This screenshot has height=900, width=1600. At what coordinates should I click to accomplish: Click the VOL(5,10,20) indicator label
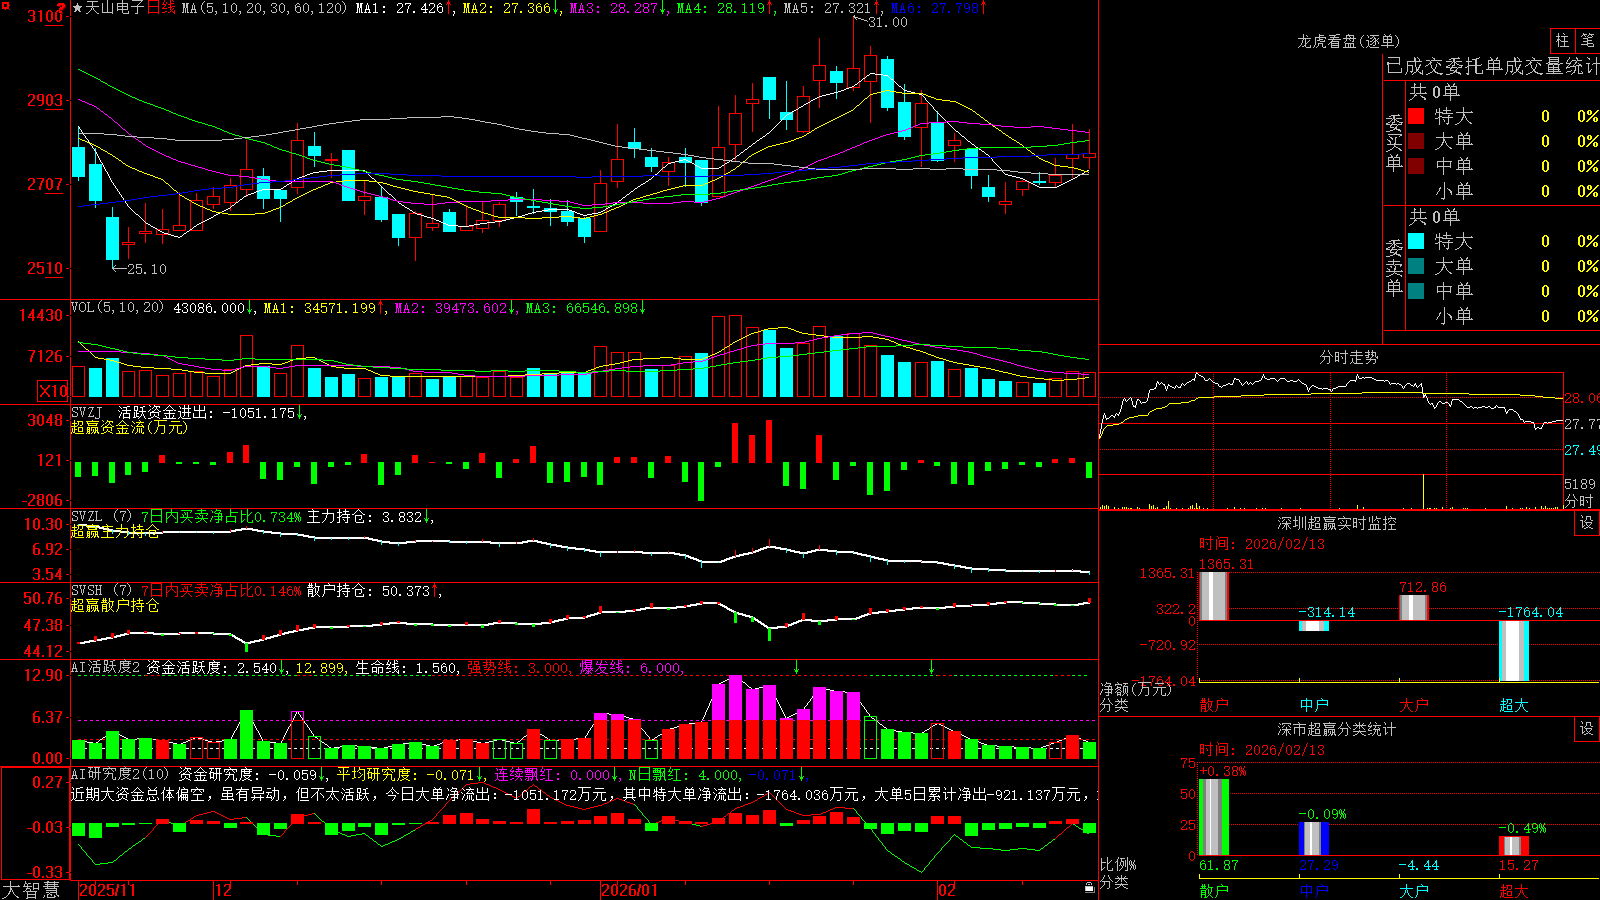117,308
